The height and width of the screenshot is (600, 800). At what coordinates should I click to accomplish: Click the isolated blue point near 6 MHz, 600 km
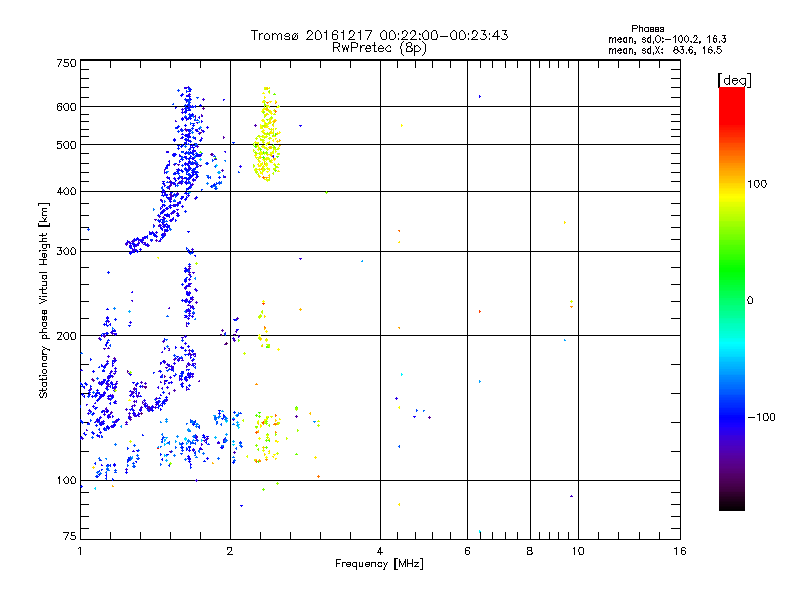480,96
